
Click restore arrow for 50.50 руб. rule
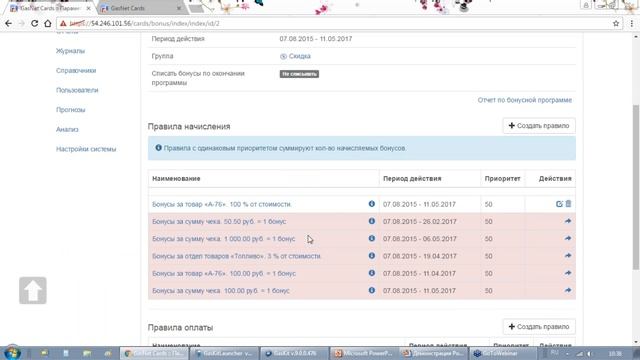pyautogui.click(x=568, y=221)
